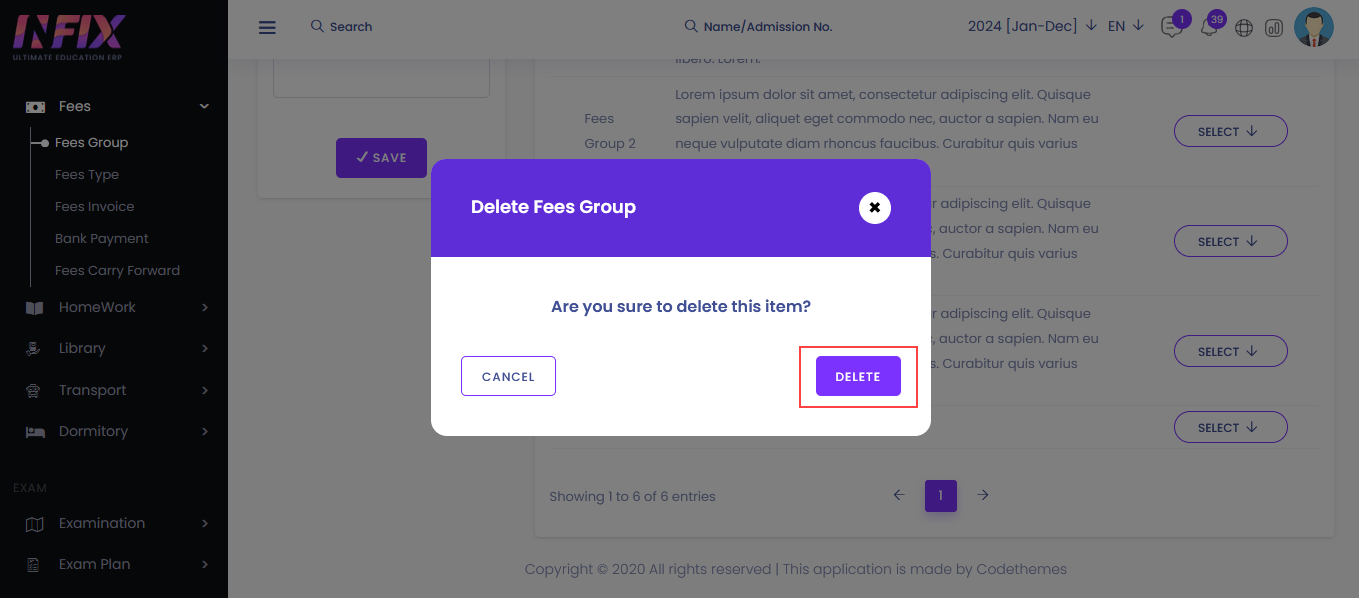Close the Delete Fees Group dialog

(x=875, y=207)
